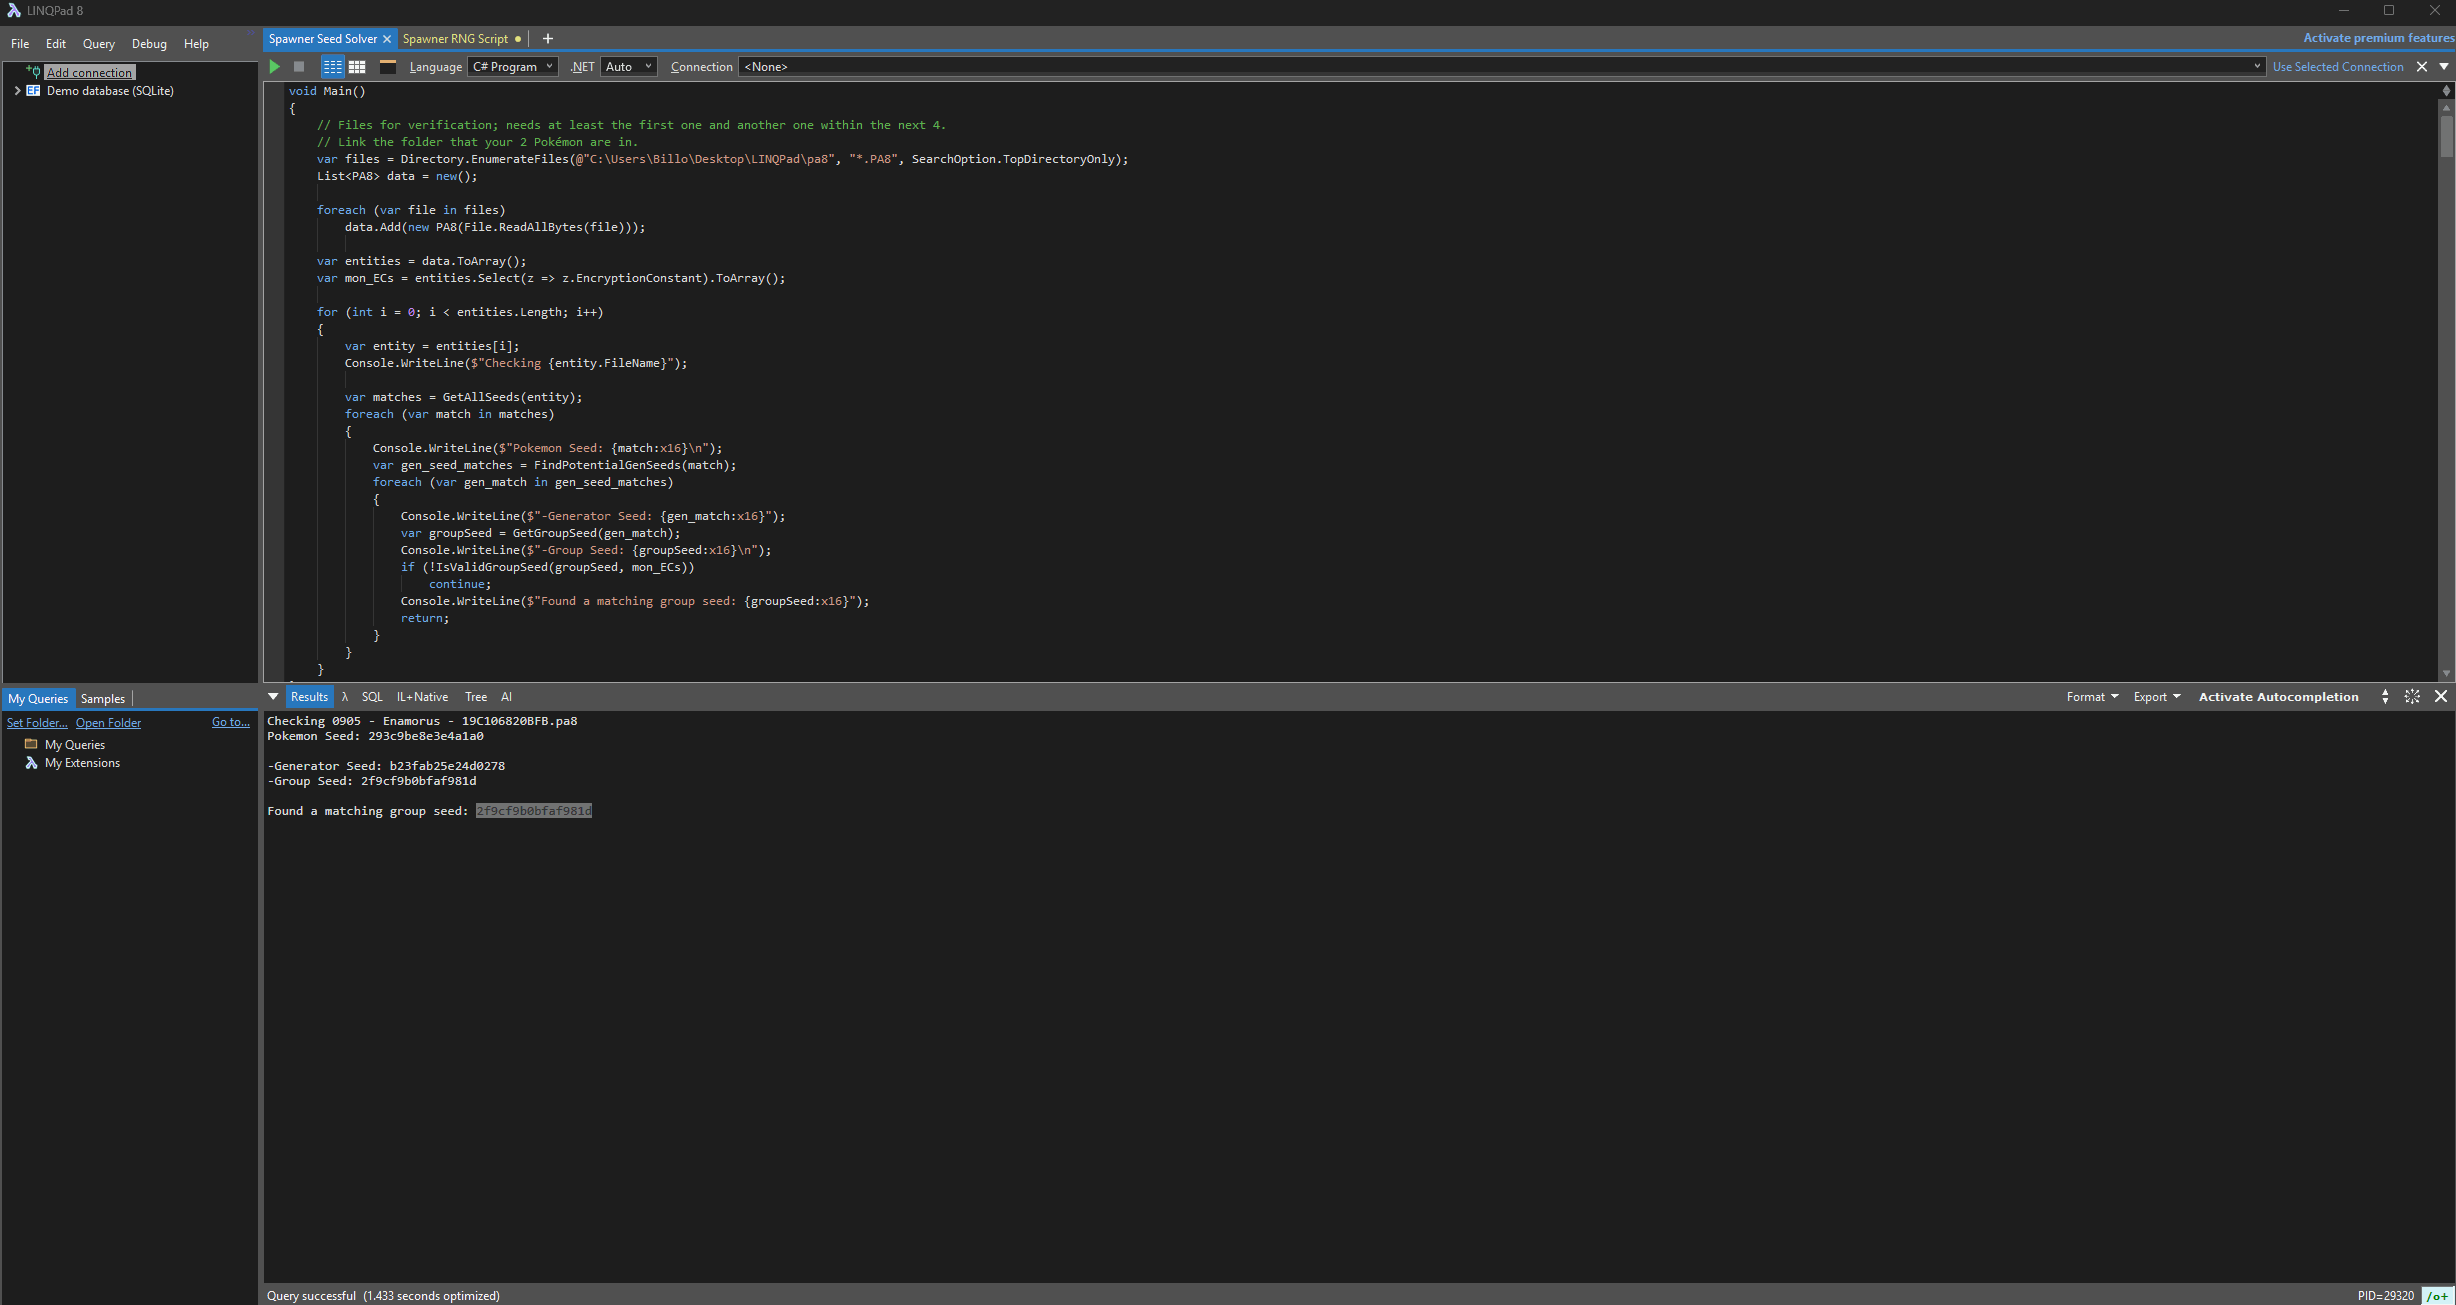Open the AI output tab

pos(506,697)
